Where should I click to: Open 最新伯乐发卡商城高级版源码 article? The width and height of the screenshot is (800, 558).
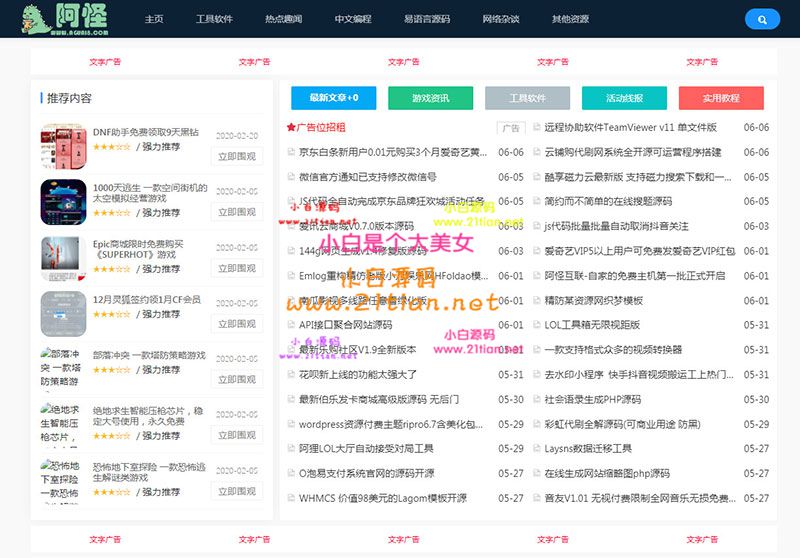tap(379, 399)
